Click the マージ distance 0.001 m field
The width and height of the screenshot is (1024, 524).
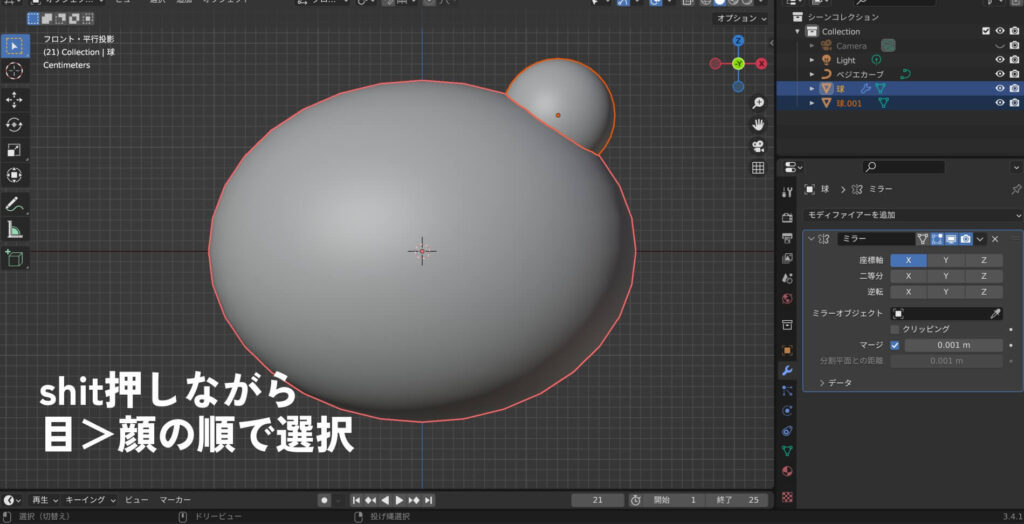(954, 345)
